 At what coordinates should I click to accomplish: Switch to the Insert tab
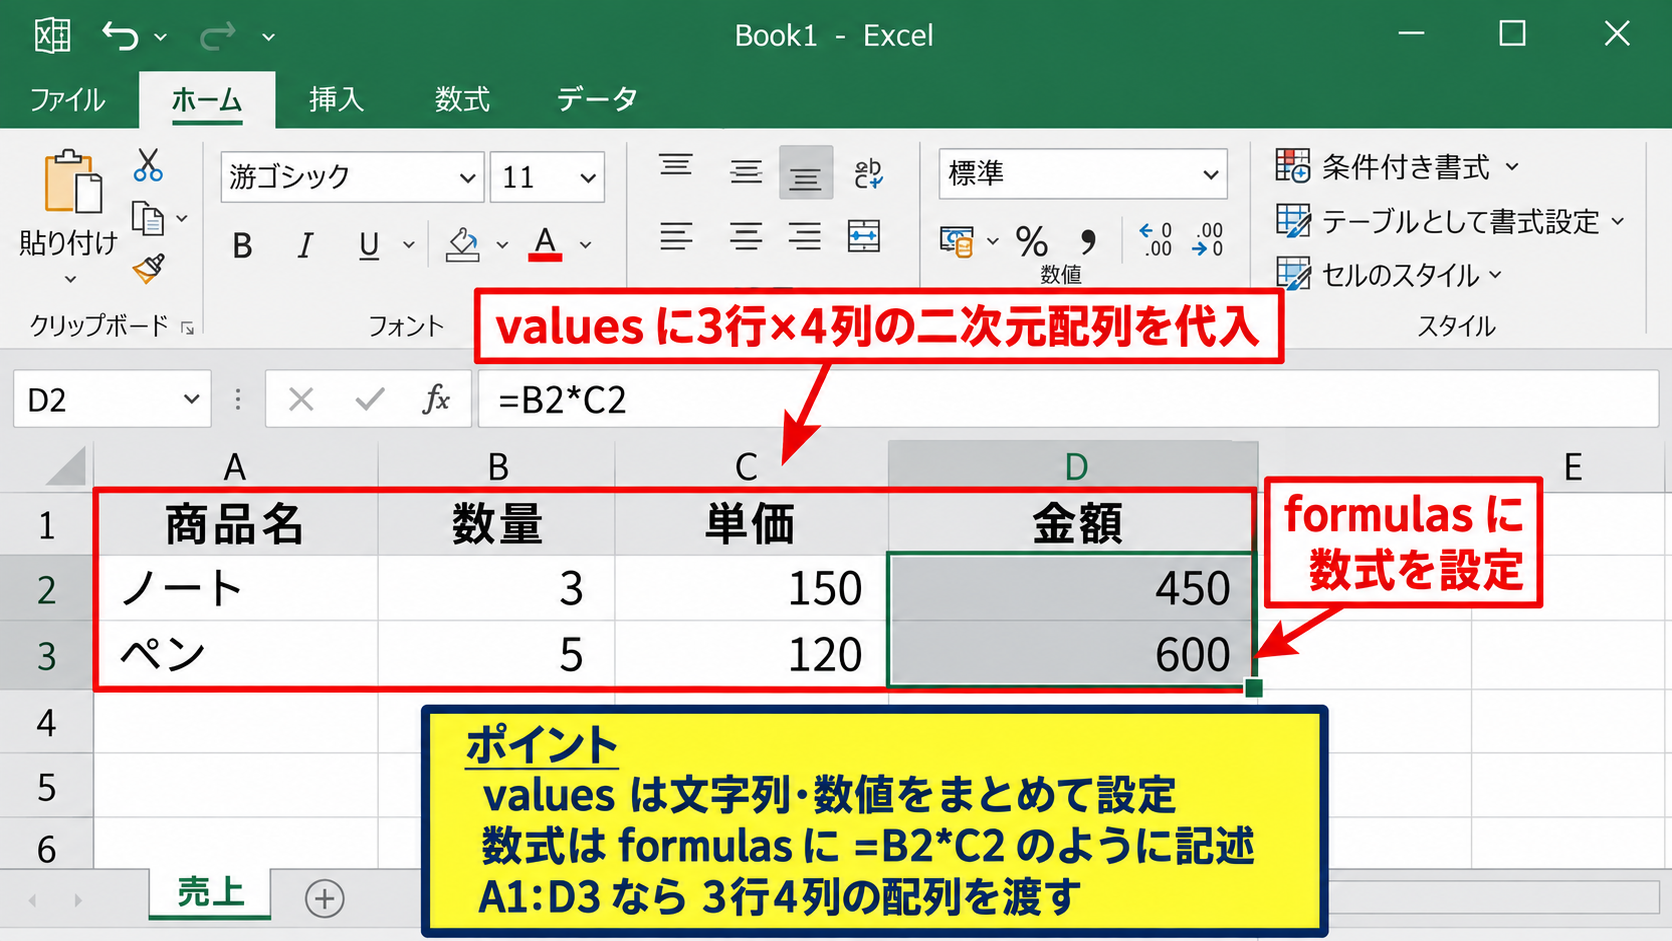pos(336,100)
